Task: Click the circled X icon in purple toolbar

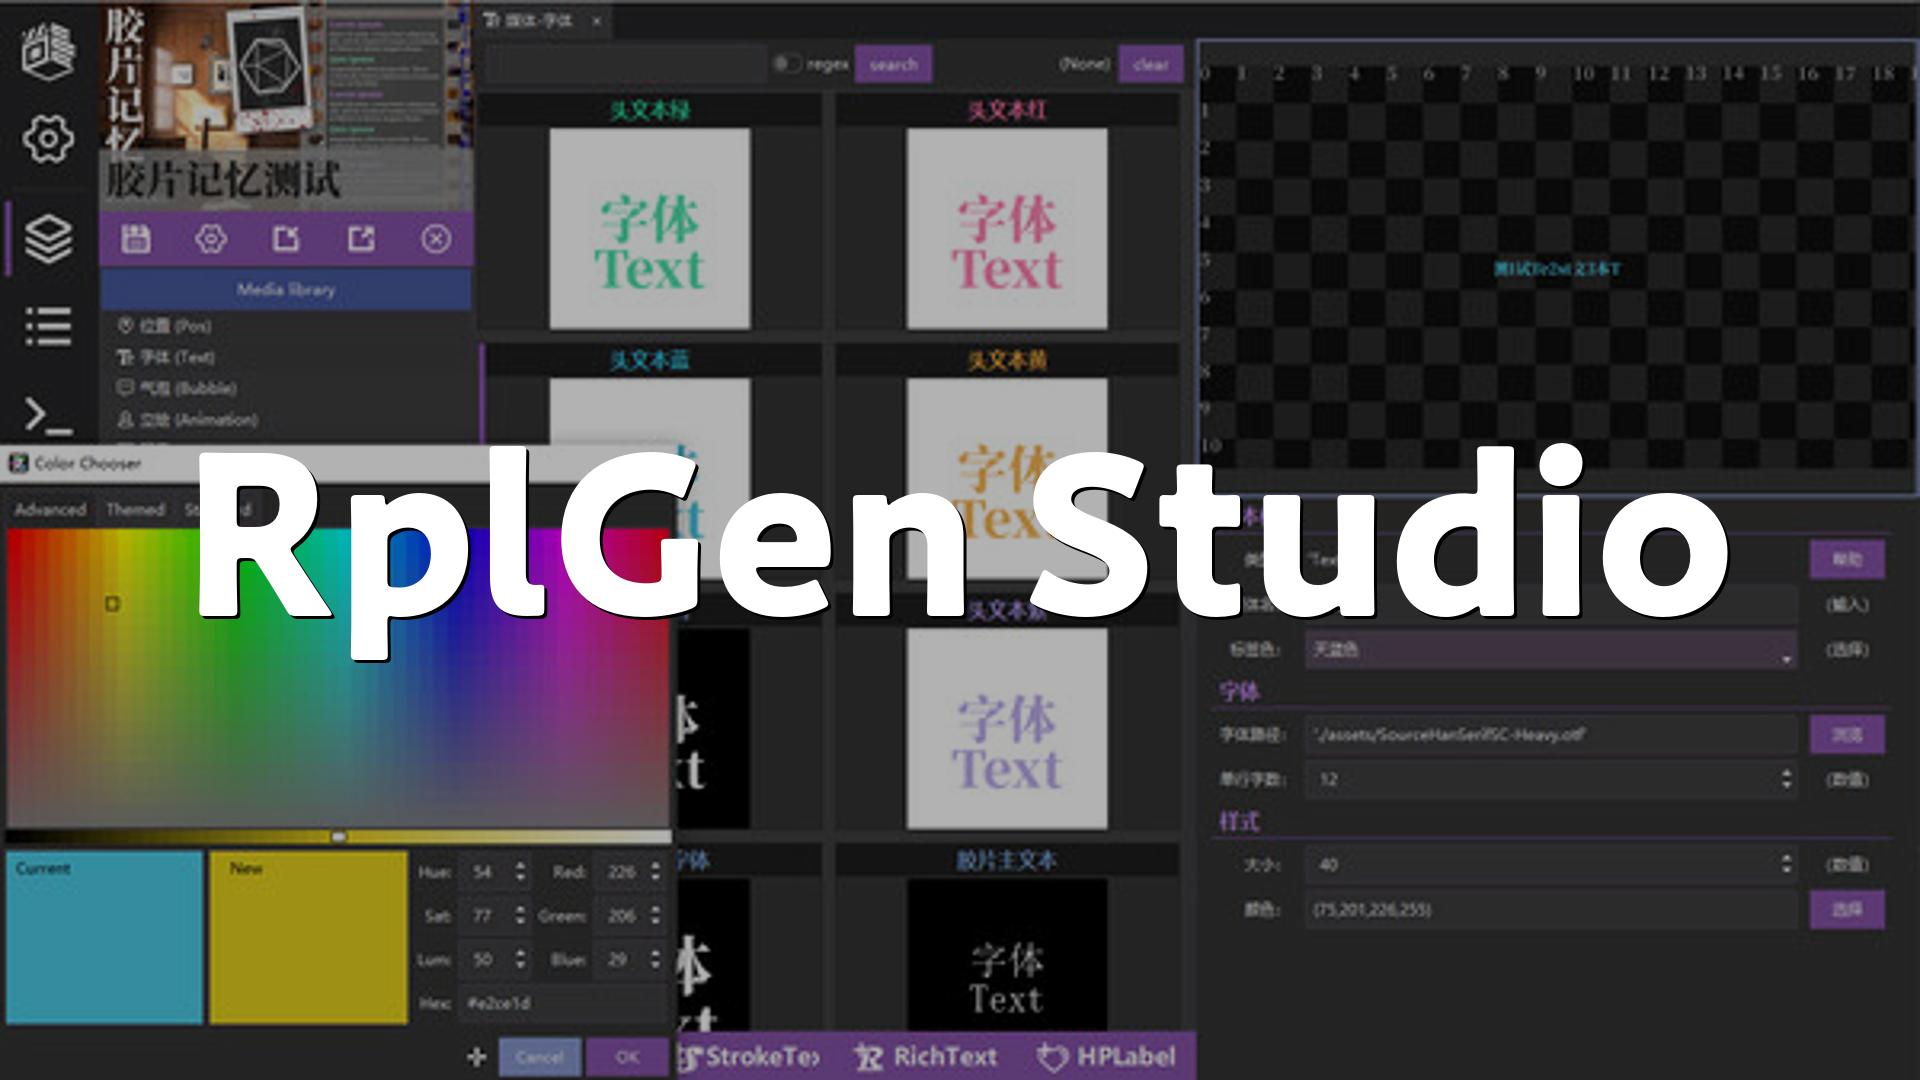Action: pos(436,239)
